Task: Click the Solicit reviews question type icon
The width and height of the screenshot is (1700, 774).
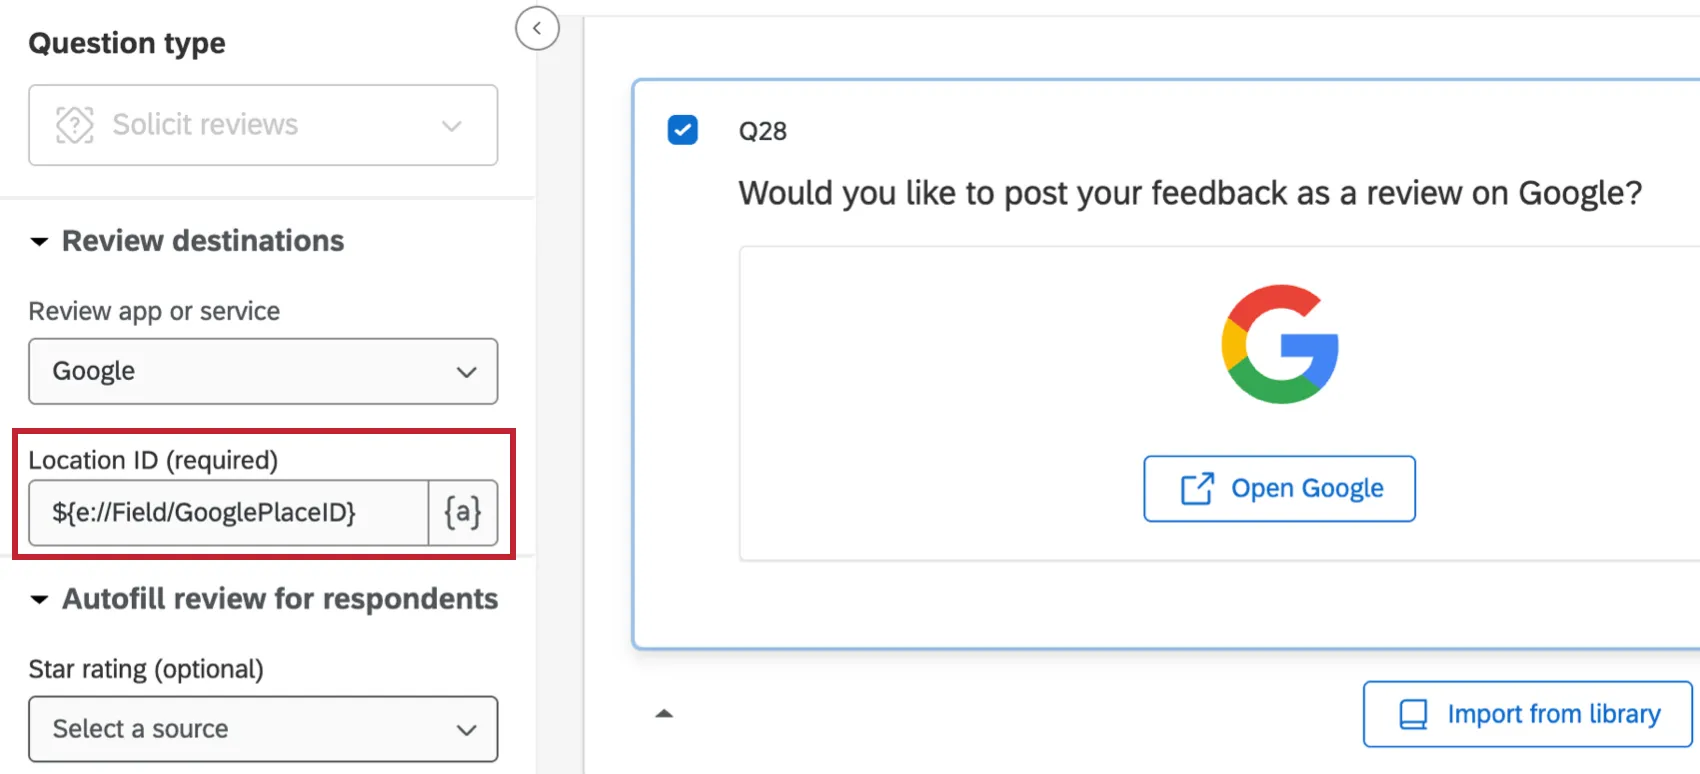Action: click(x=75, y=125)
